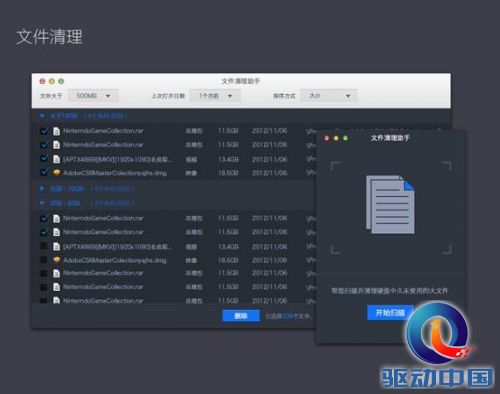Zoom the list window with green button
Image resolution: width=500 pixels, height=394 pixels.
click(x=61, y=81)
